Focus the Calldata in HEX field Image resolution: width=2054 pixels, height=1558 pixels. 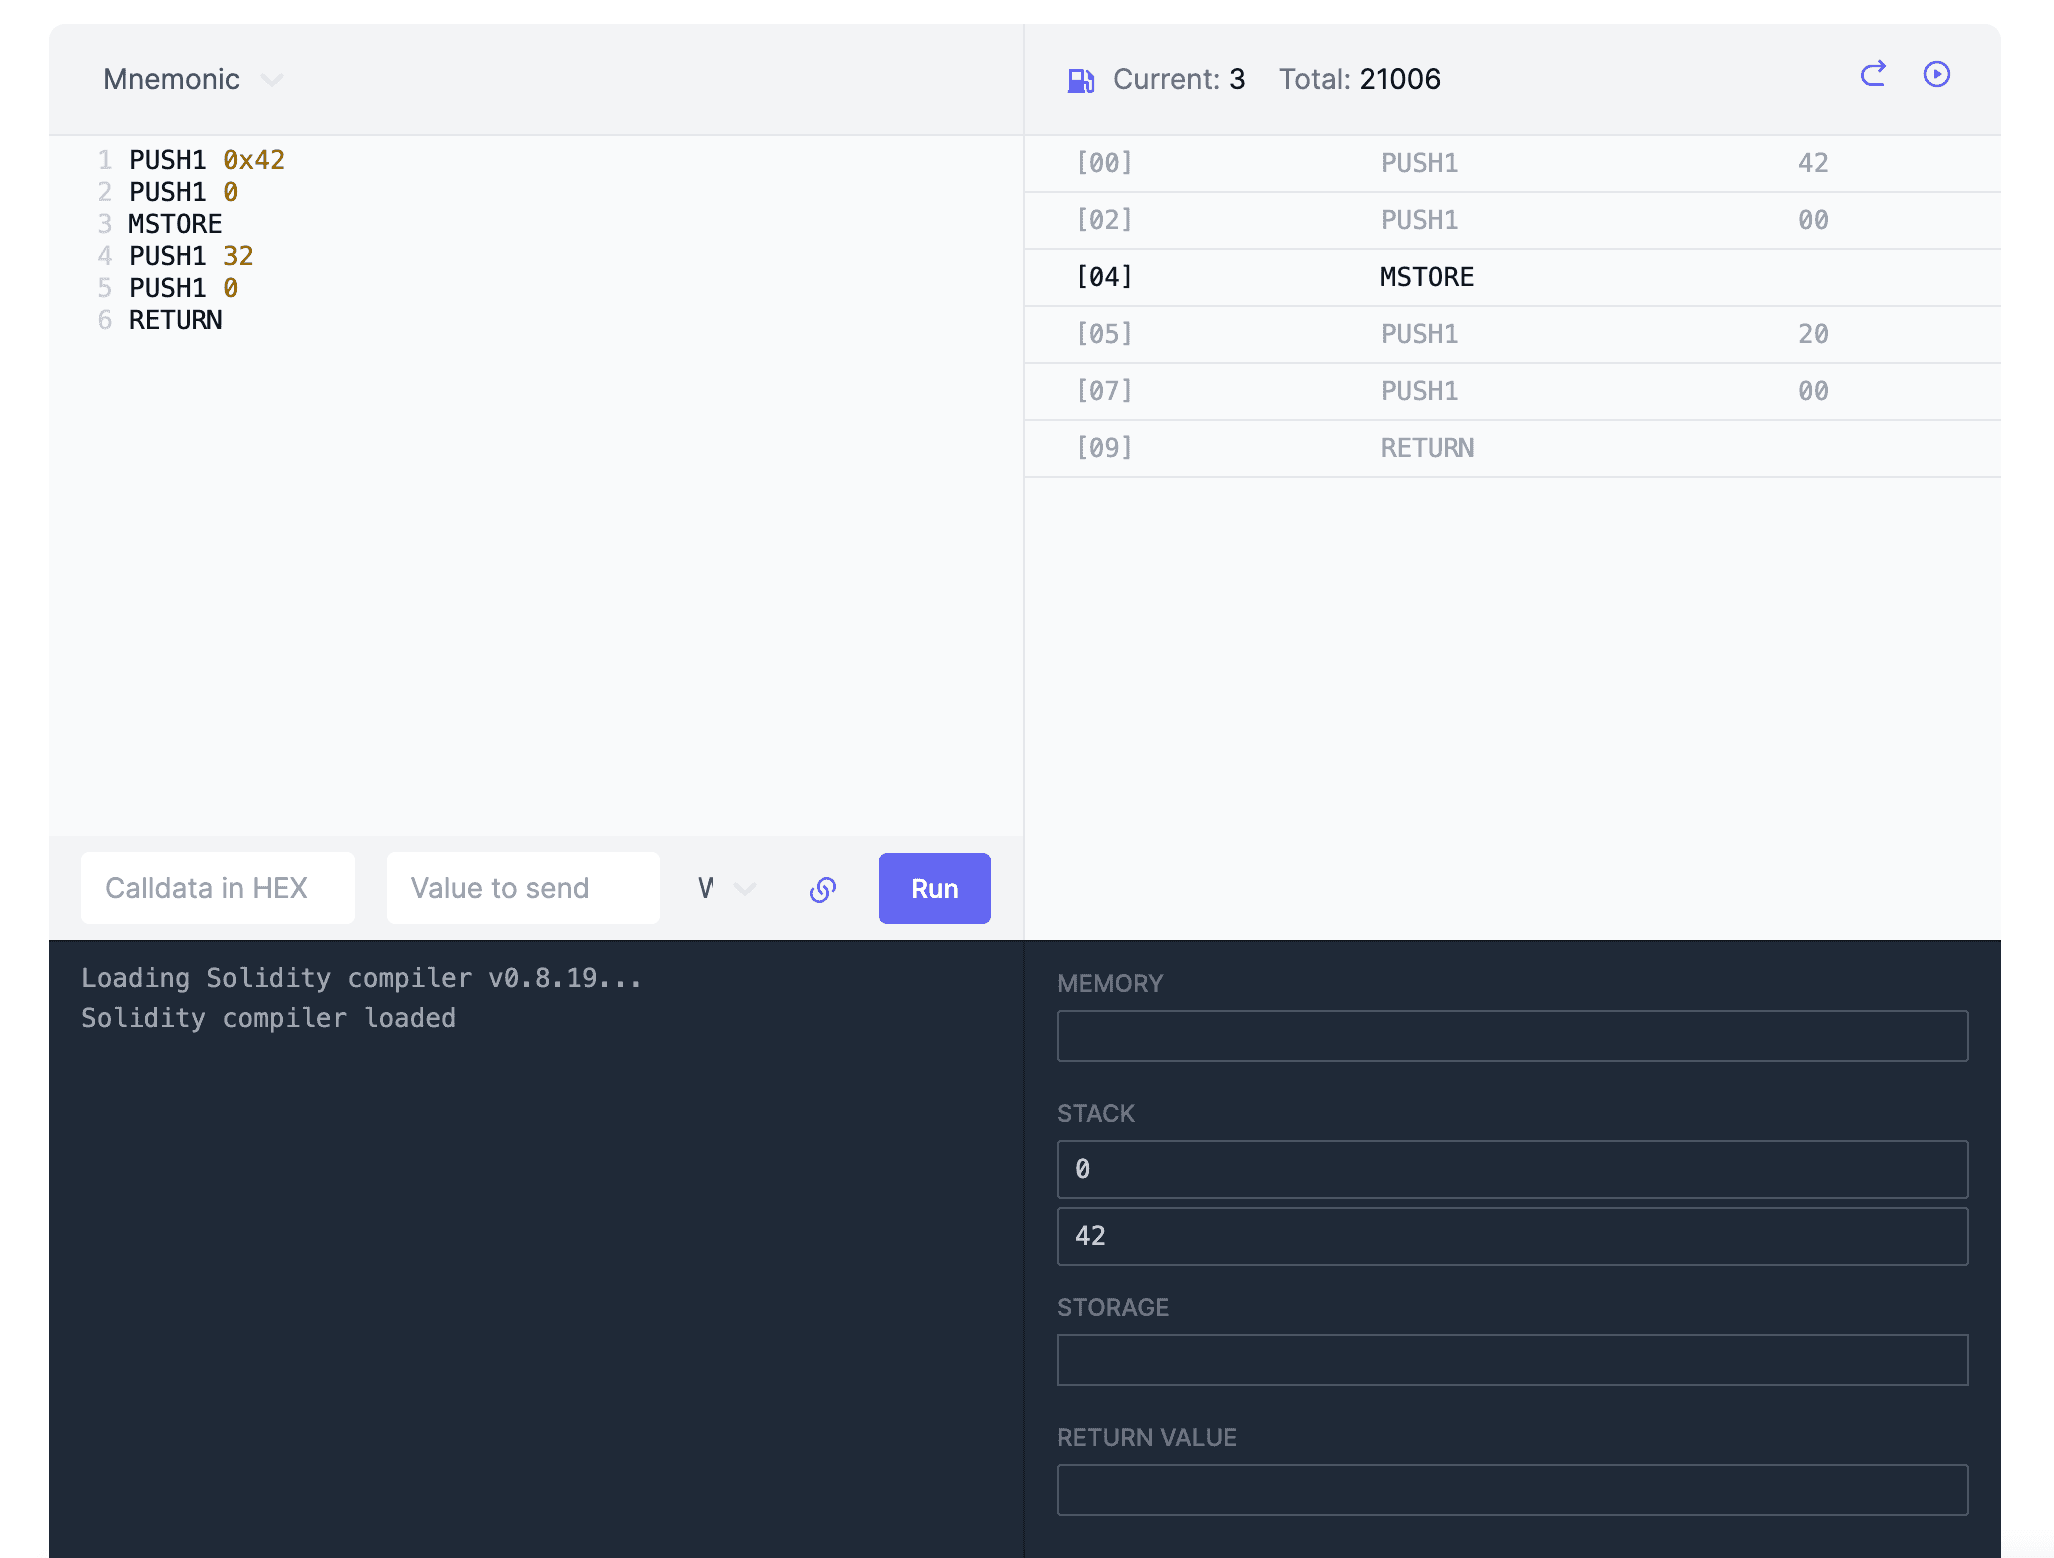(218, 889)
